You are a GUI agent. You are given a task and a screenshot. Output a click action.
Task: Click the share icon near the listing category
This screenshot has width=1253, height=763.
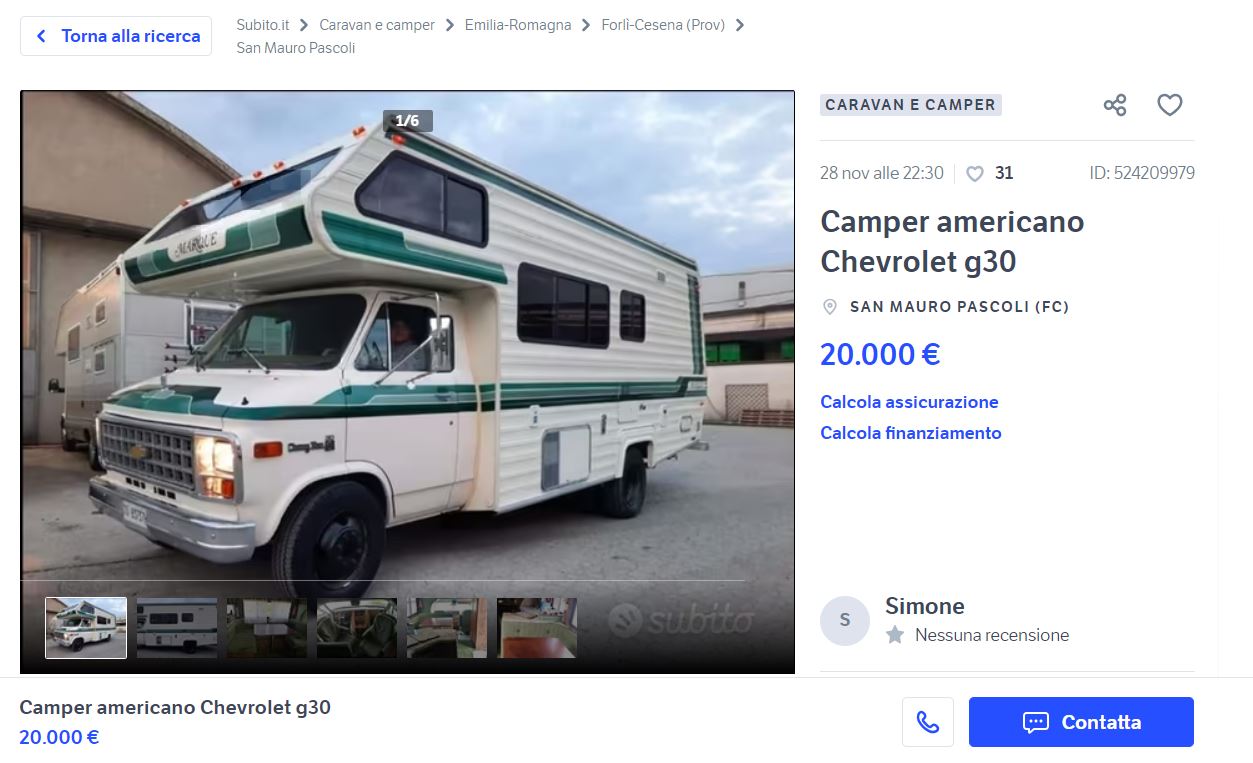tap(1115, 105)
